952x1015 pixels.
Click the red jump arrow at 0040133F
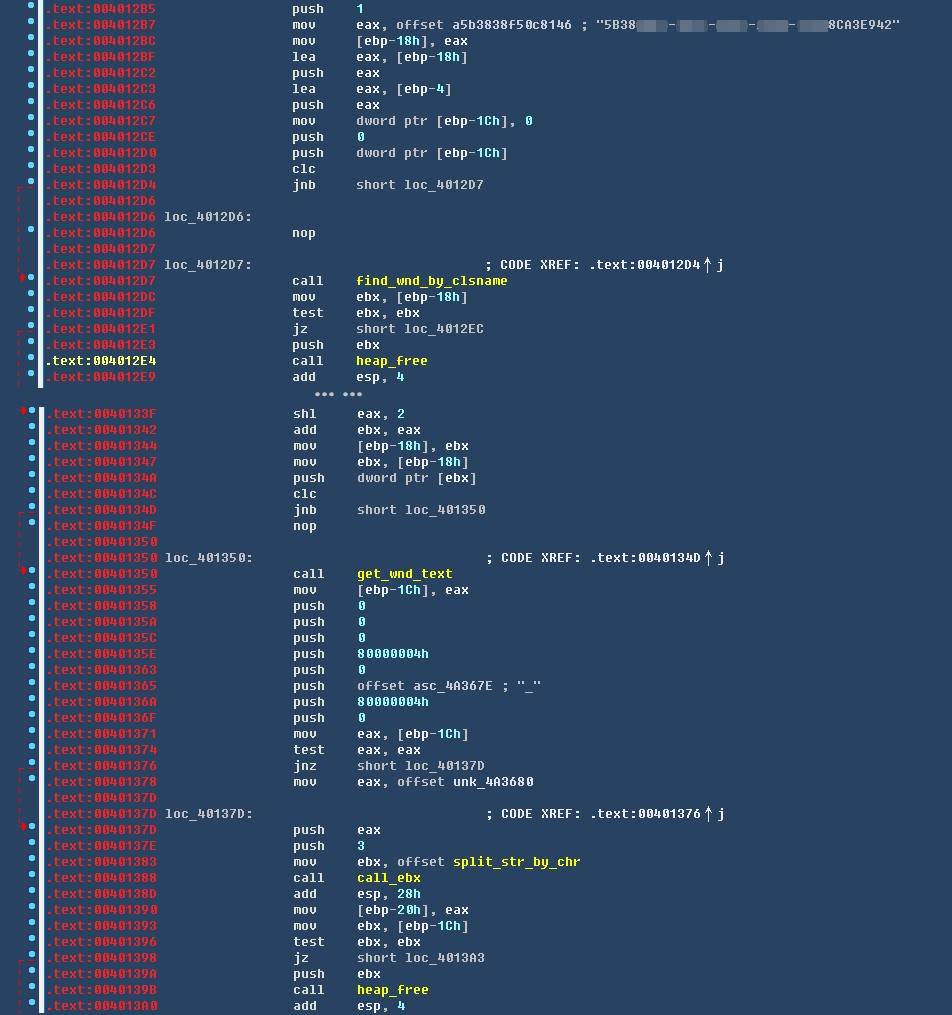point(22,412)
